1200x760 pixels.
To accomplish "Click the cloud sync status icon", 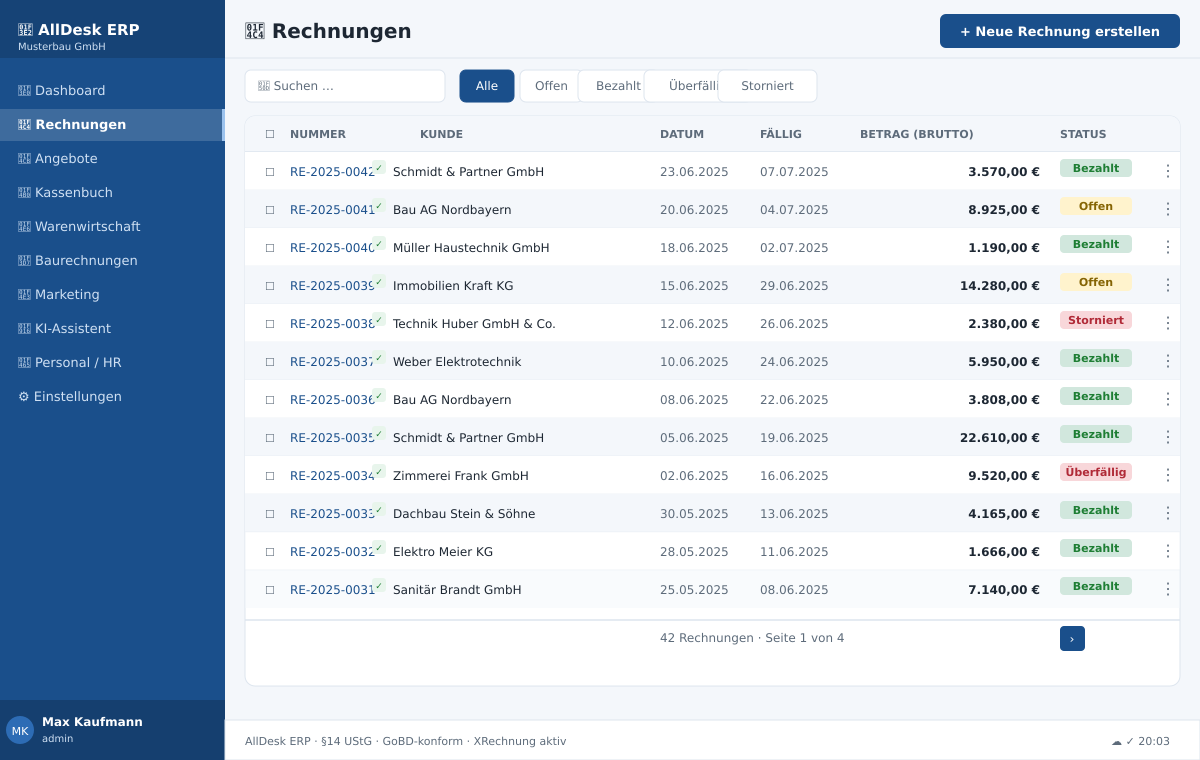I will point(1116,741).
